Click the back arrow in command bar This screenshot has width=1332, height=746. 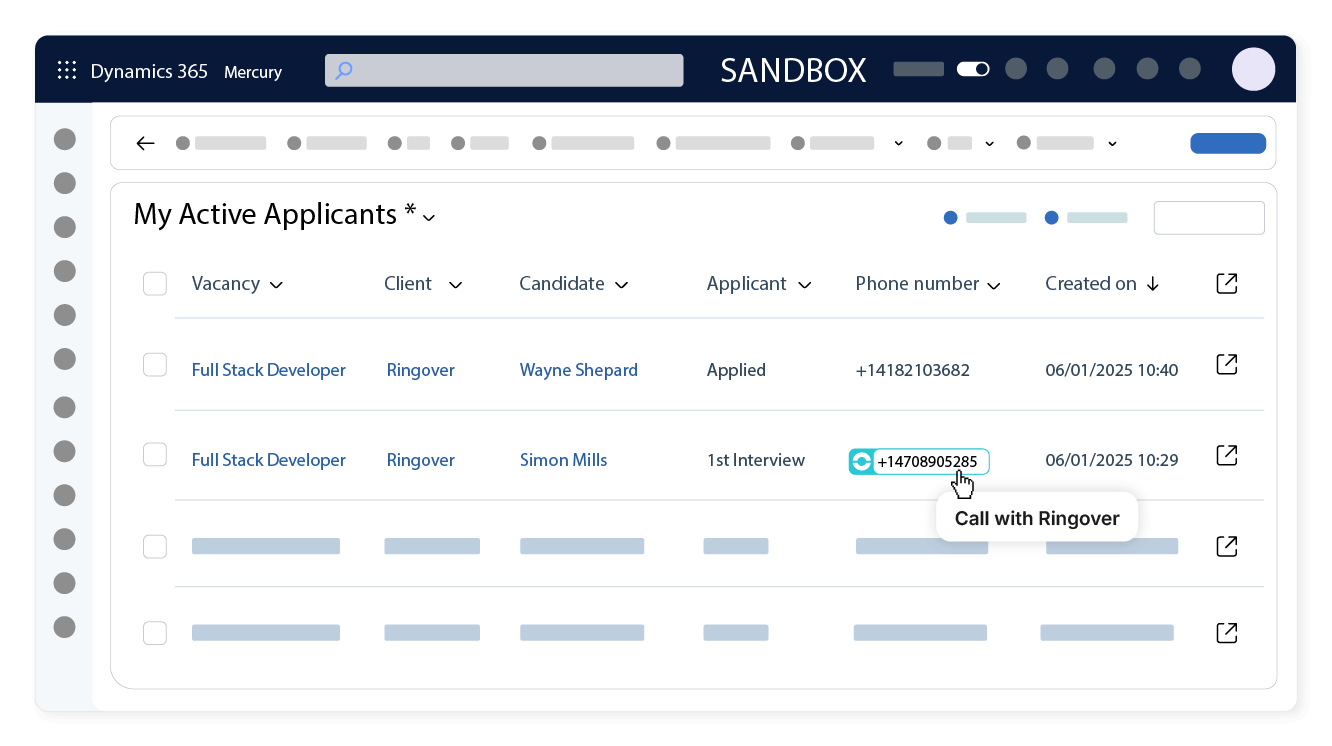(x=146, y=143)
